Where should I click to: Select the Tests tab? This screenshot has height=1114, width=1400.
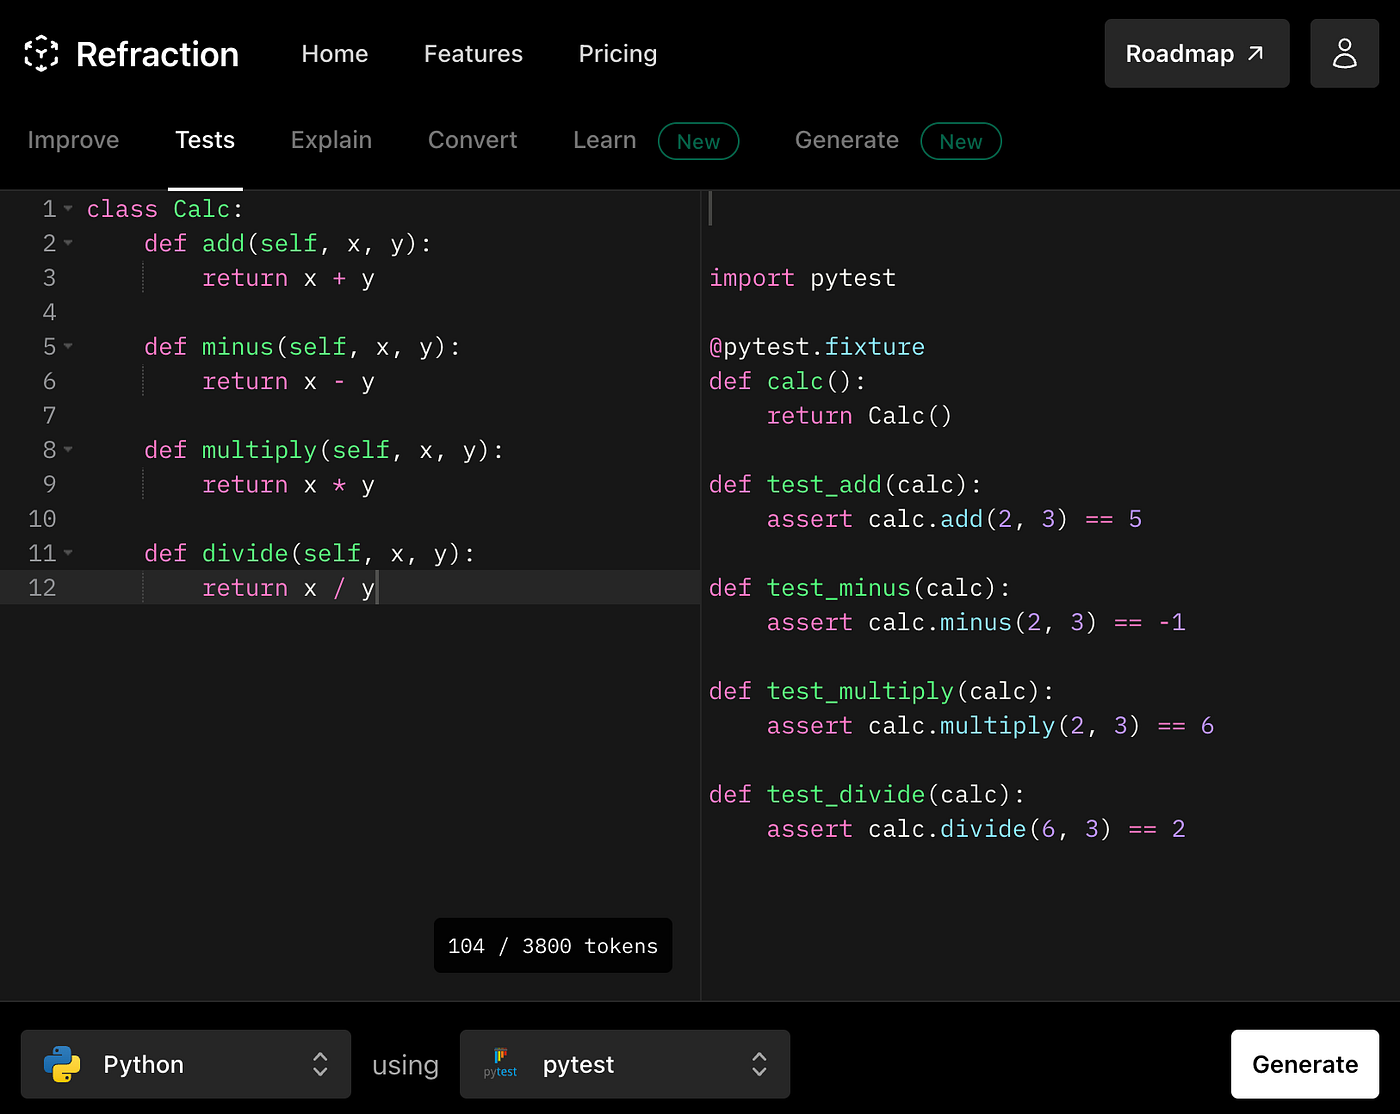click(205, 140)
